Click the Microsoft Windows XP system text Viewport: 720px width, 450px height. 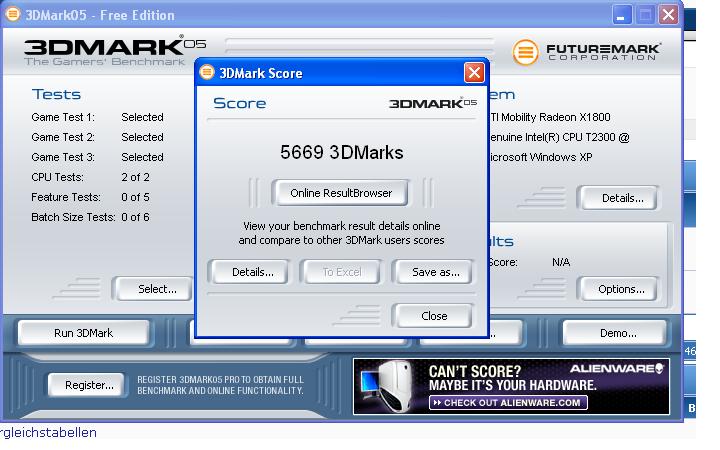tap(540, 157)
